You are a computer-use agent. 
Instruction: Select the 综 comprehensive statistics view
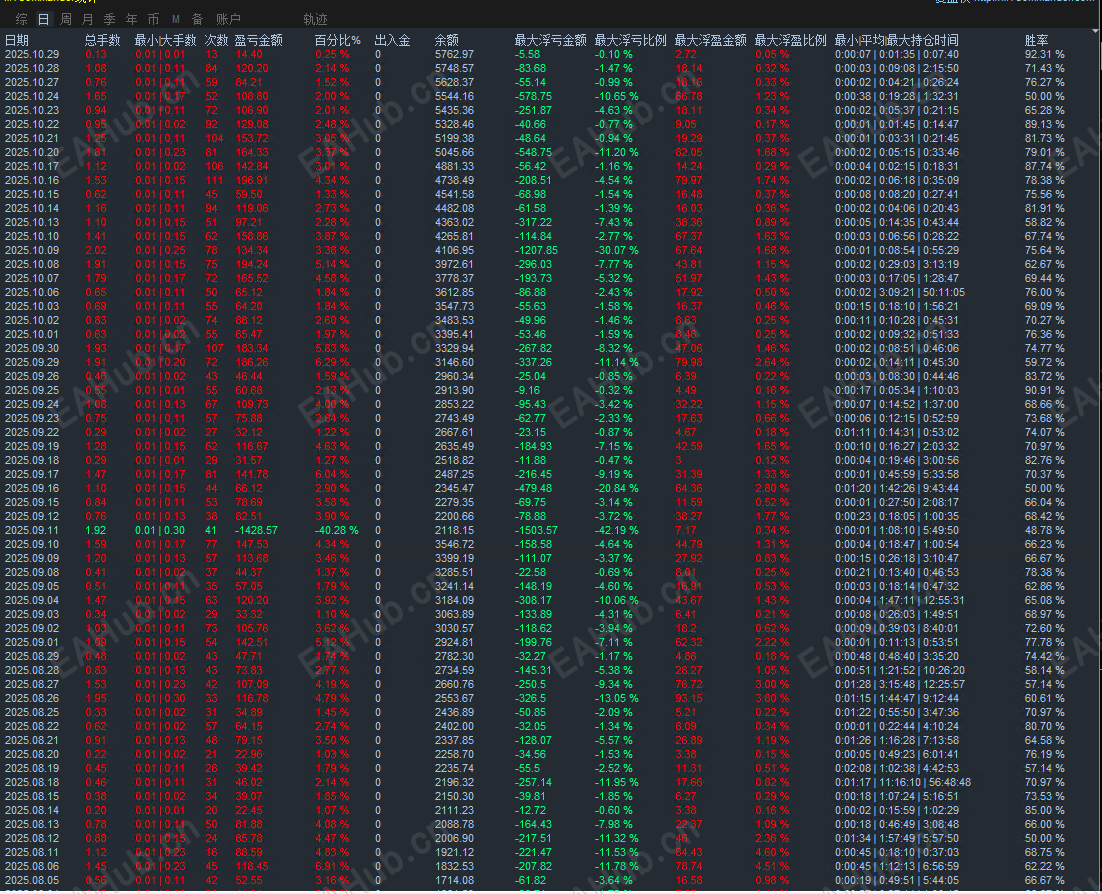20,18
